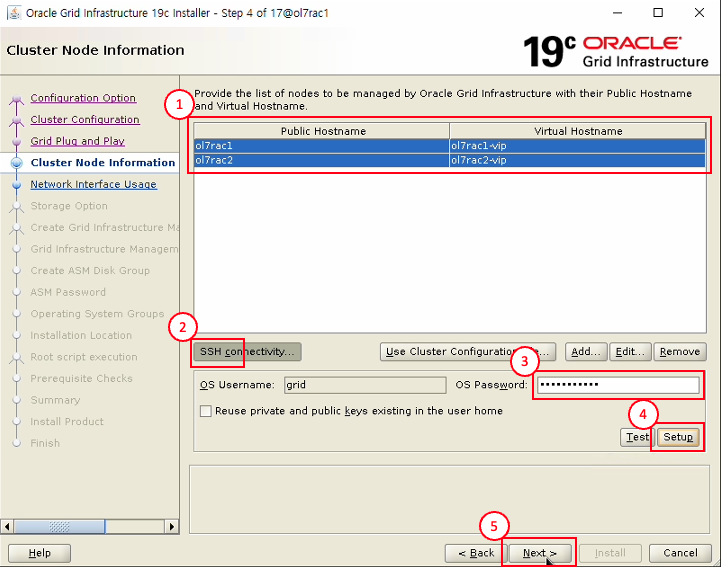Image resolution: width=721 pixels, height=567 pixels.
Task: Go to the Grid Plug and Play step
Action: tap(77, 141)
